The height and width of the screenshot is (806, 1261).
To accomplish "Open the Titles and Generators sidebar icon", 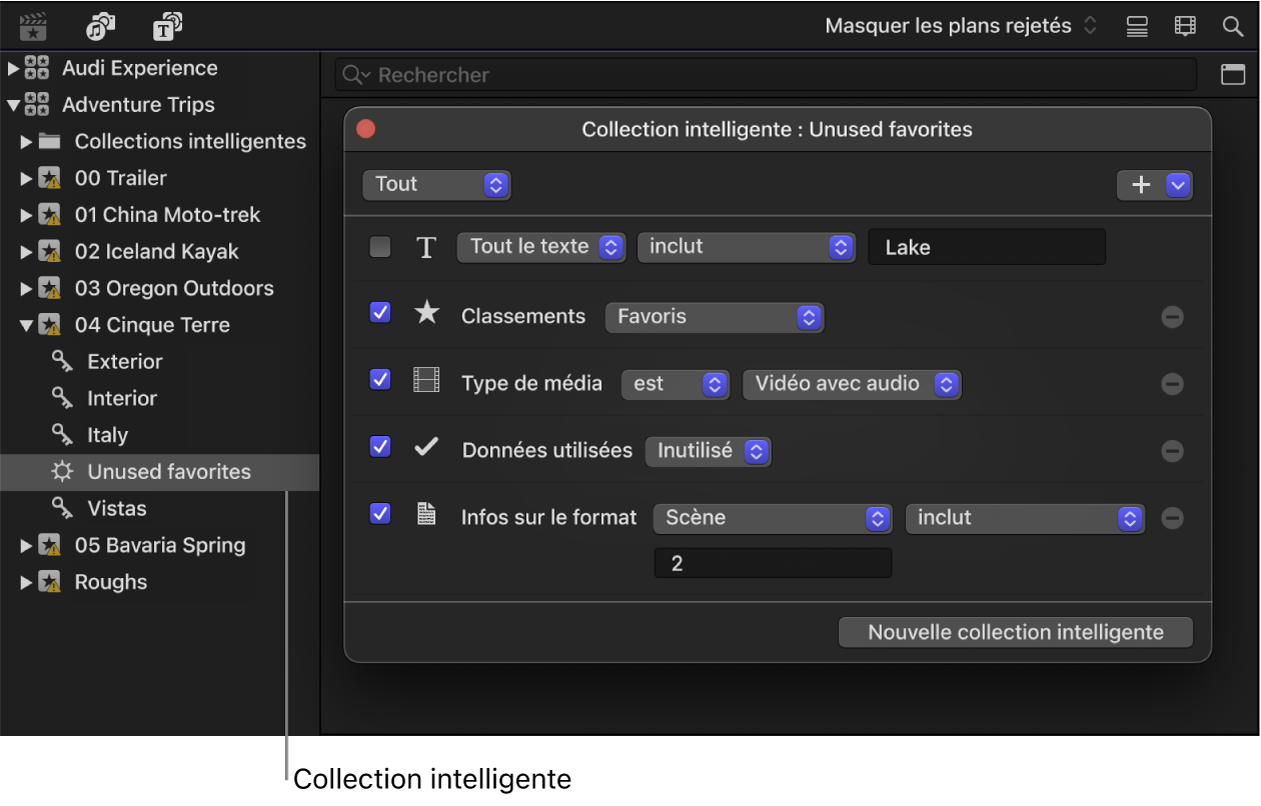I will 166,25.
